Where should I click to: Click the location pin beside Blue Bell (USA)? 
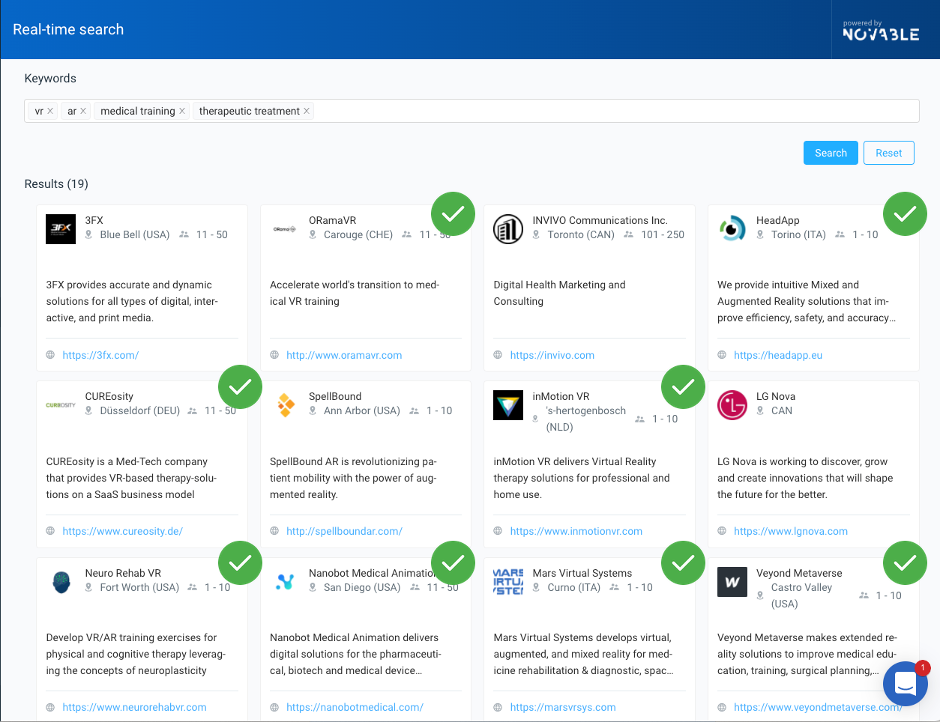89,235
